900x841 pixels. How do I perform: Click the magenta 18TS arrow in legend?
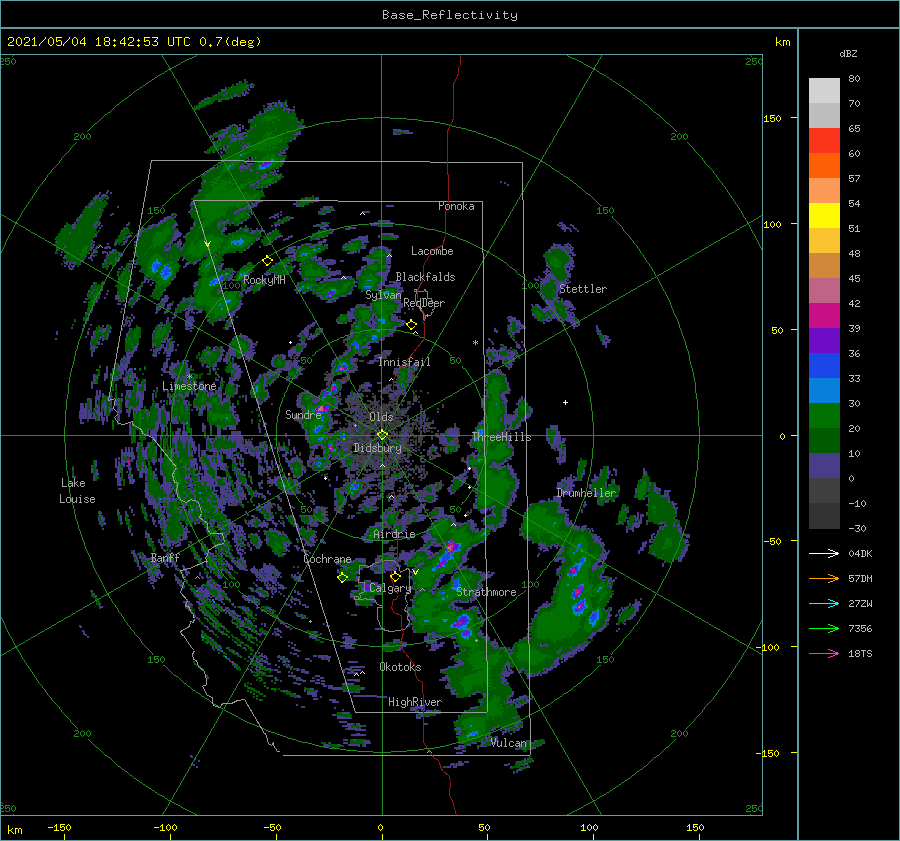pos(824,653)
